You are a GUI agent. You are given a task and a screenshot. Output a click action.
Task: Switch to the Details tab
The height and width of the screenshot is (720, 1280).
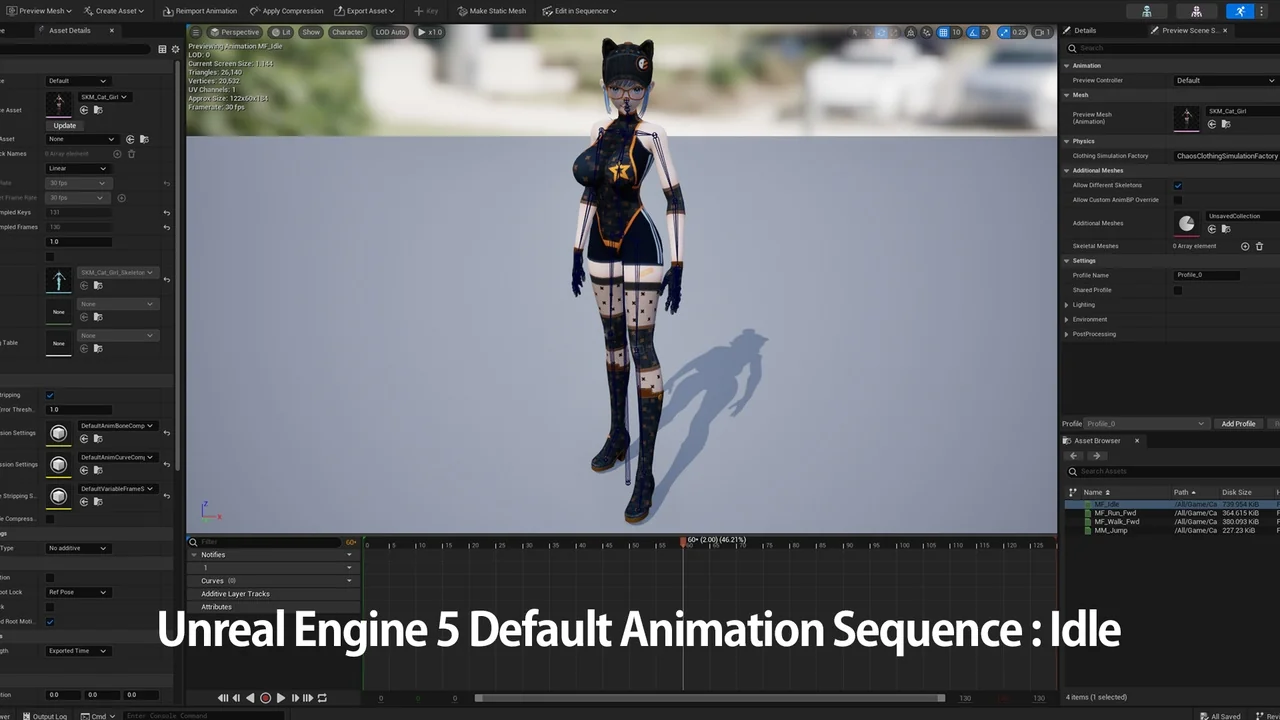pyautogui.click(x=1085, y=31)
